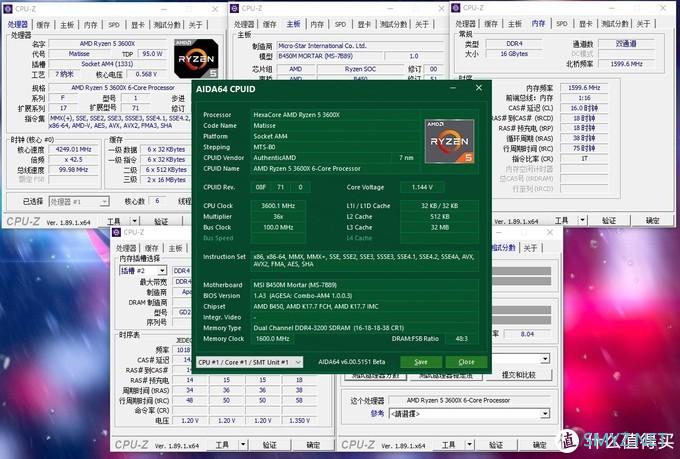Switch to 处理器 tab in memory window

[x=466, y=24]
